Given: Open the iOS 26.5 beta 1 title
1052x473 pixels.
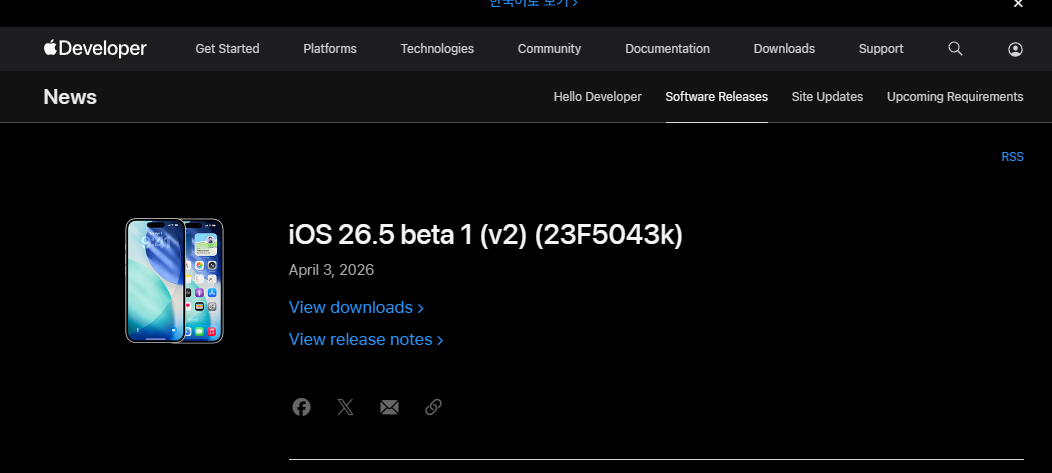Looking at the screenshot, I should coord(486,235).
